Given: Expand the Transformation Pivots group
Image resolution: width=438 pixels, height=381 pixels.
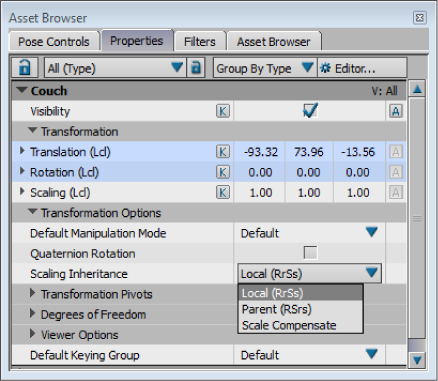Looking at the screenshot, I should point(32,293).
